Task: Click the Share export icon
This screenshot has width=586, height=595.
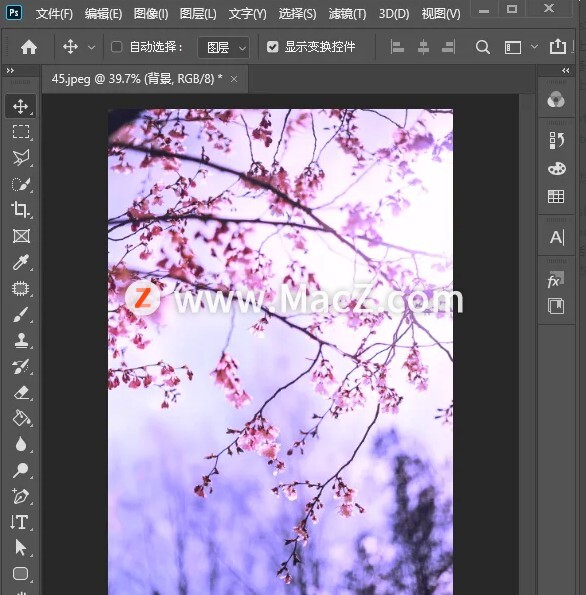Action: click(x=558, y=47)
